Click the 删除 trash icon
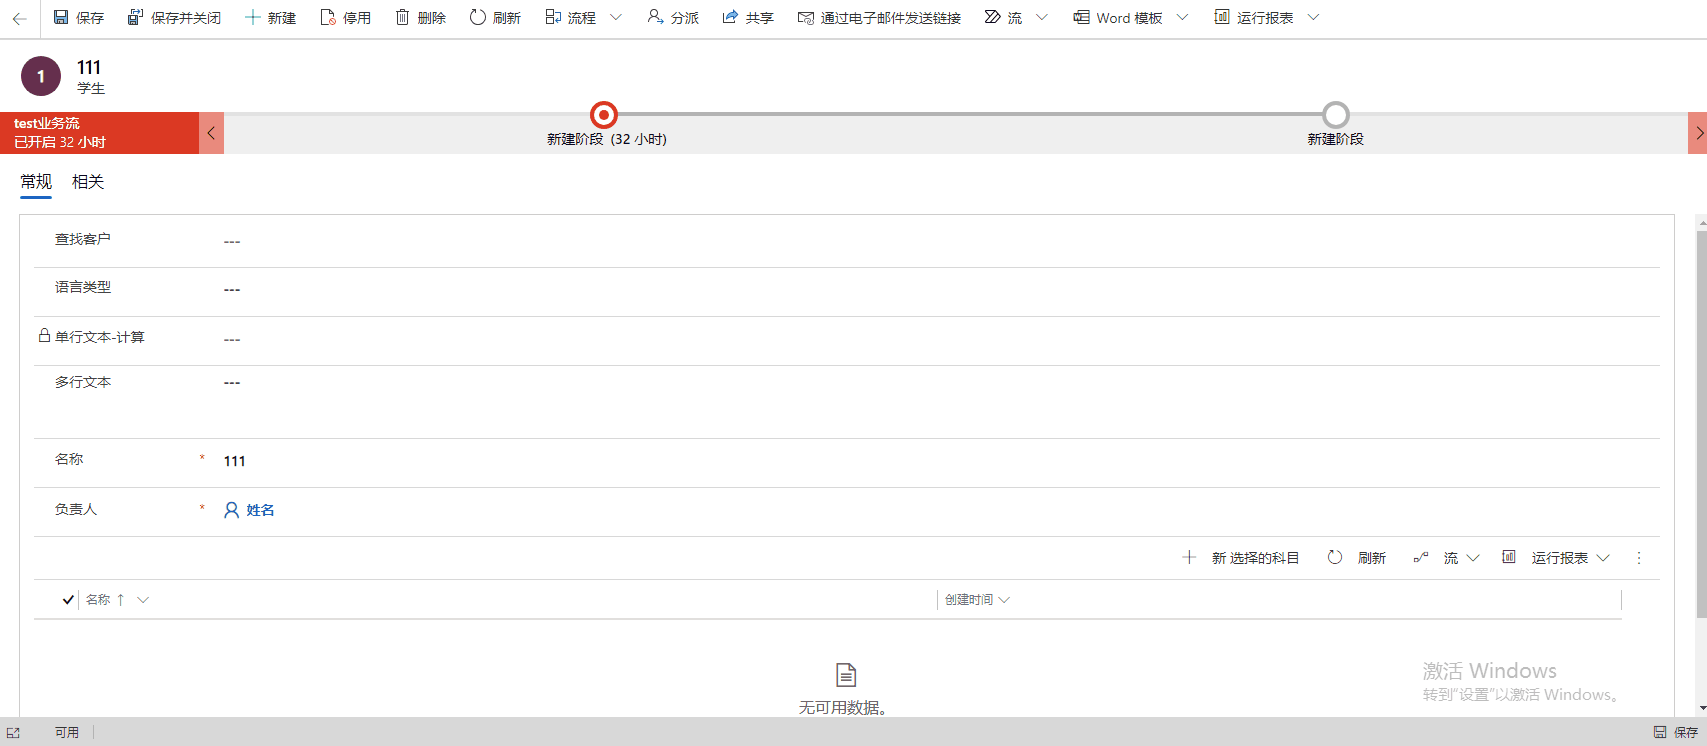Viewport: 1707px width, 746px height. pos(402,17)
